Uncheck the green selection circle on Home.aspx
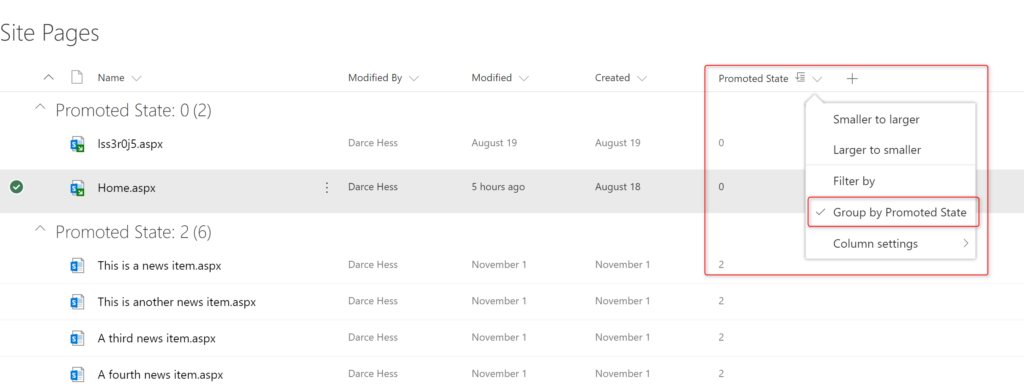The width and height of the screenshot is (1024, 388). pyautogui.click(x=17, y=187)
